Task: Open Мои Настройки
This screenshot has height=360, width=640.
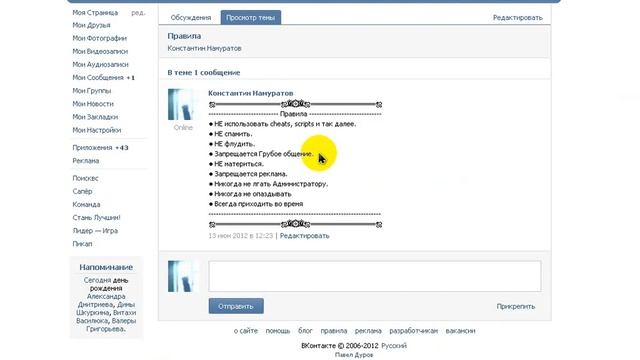Action: pos(97,130)
